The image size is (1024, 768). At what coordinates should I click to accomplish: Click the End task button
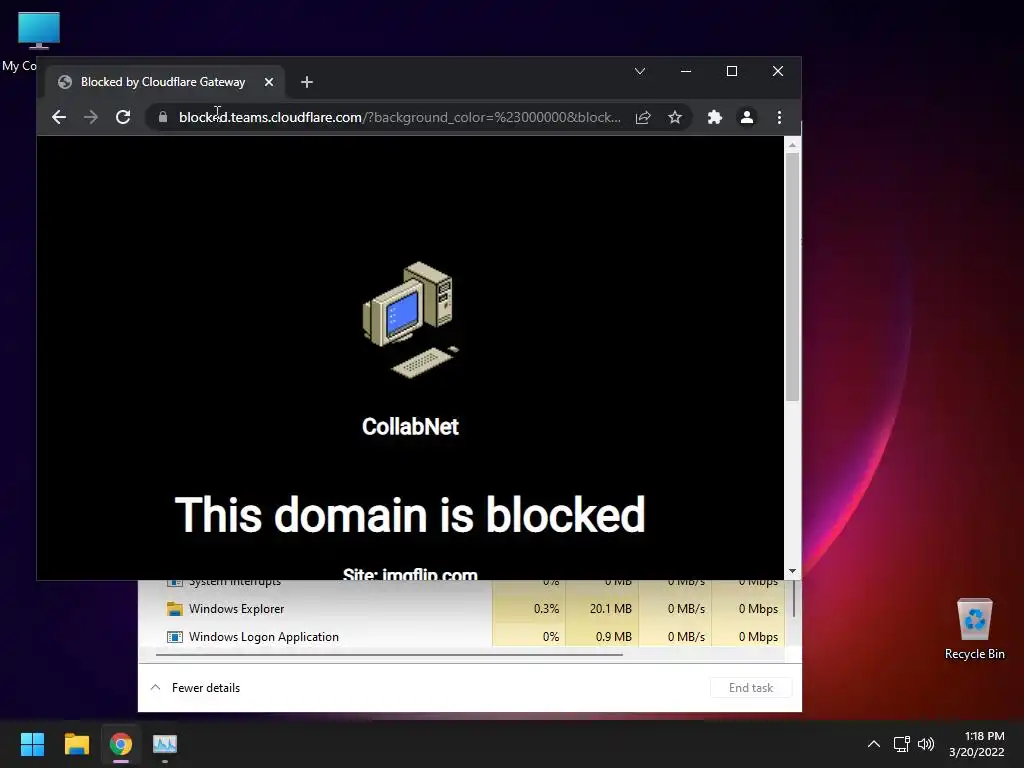pyautogui.click(x=751, y=688)
